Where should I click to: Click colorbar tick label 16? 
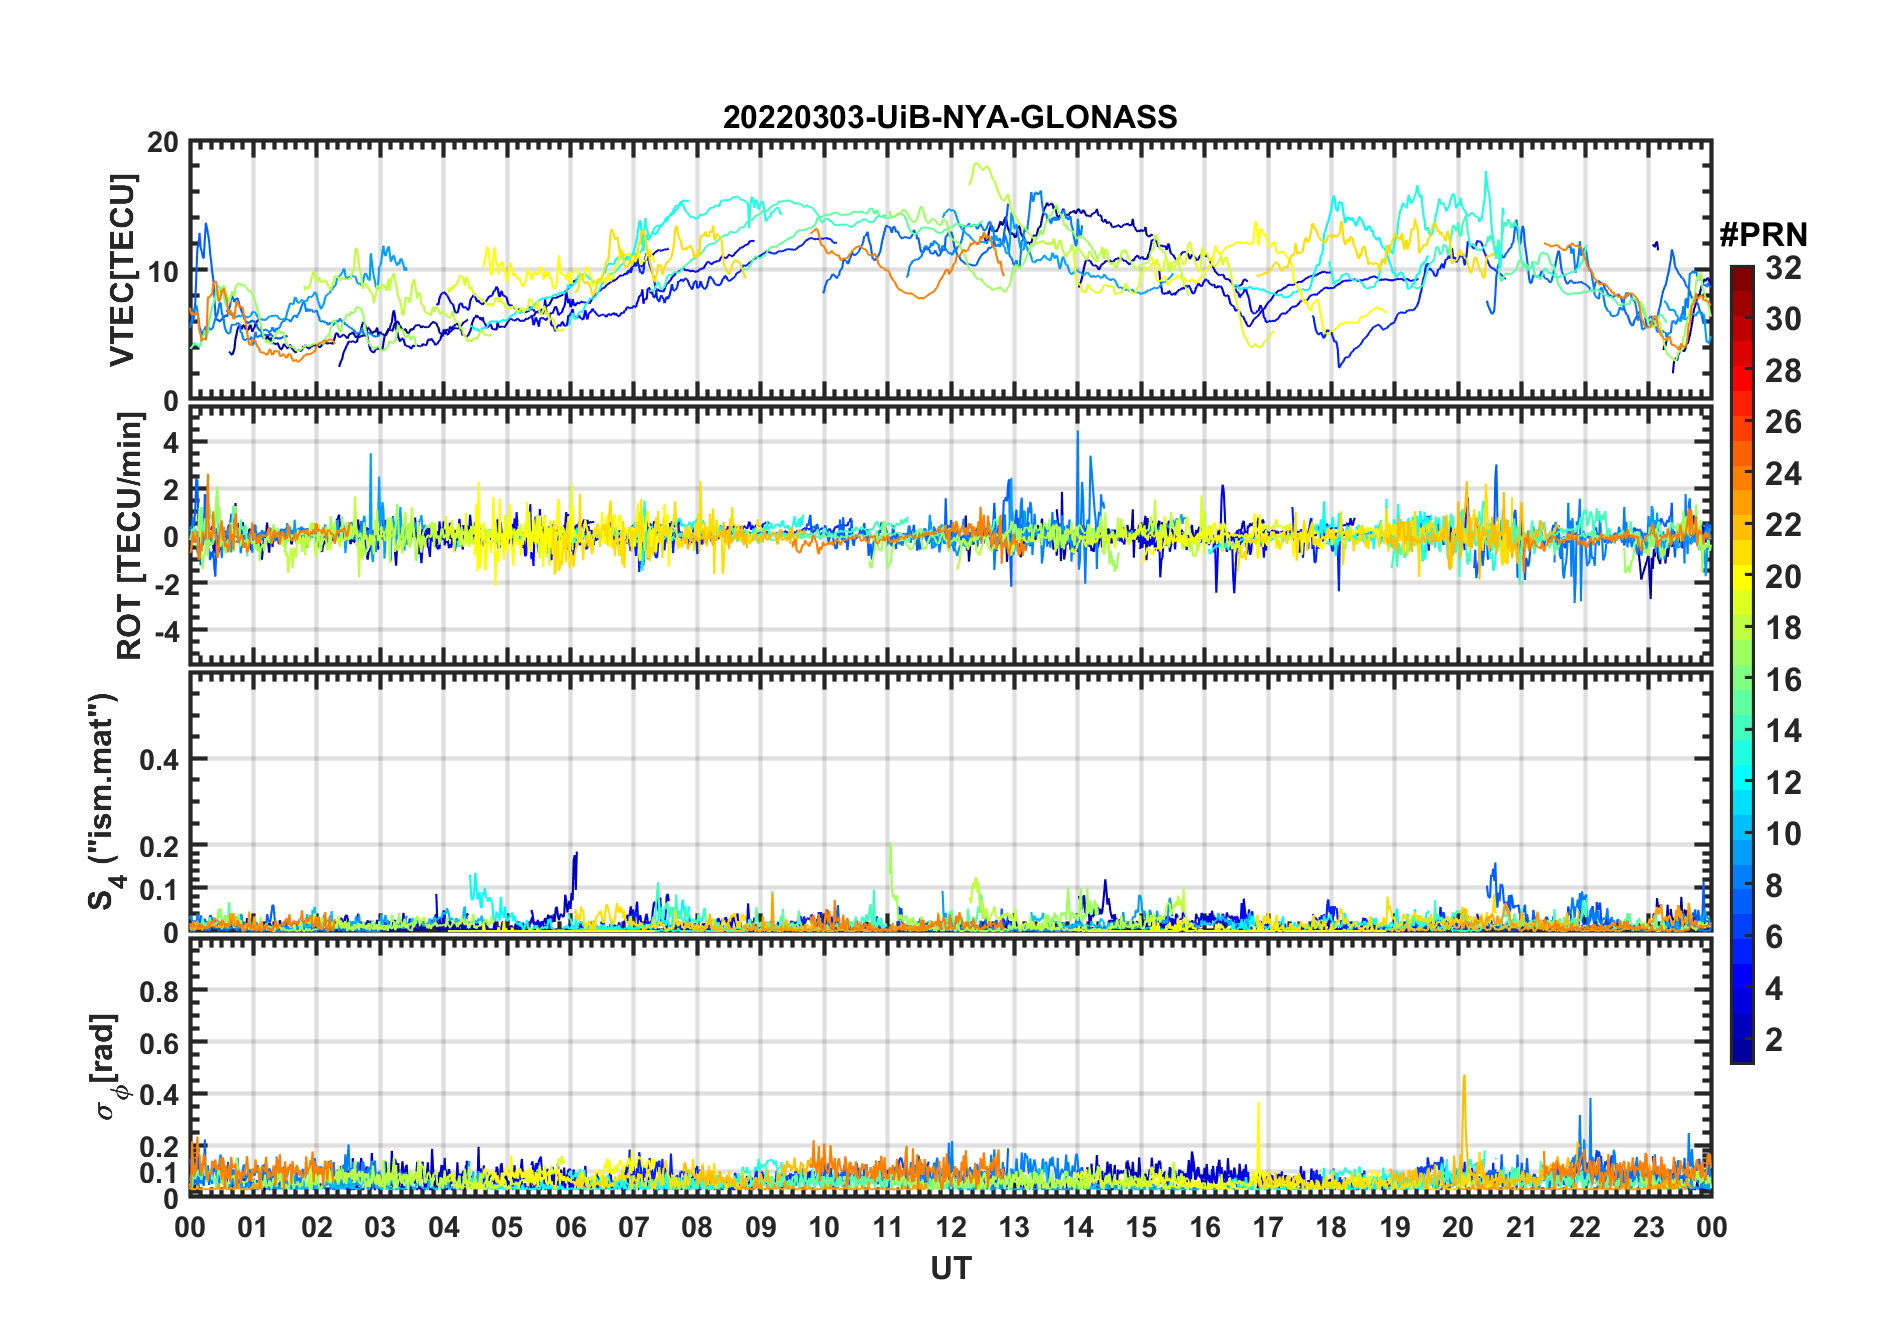1783,680
